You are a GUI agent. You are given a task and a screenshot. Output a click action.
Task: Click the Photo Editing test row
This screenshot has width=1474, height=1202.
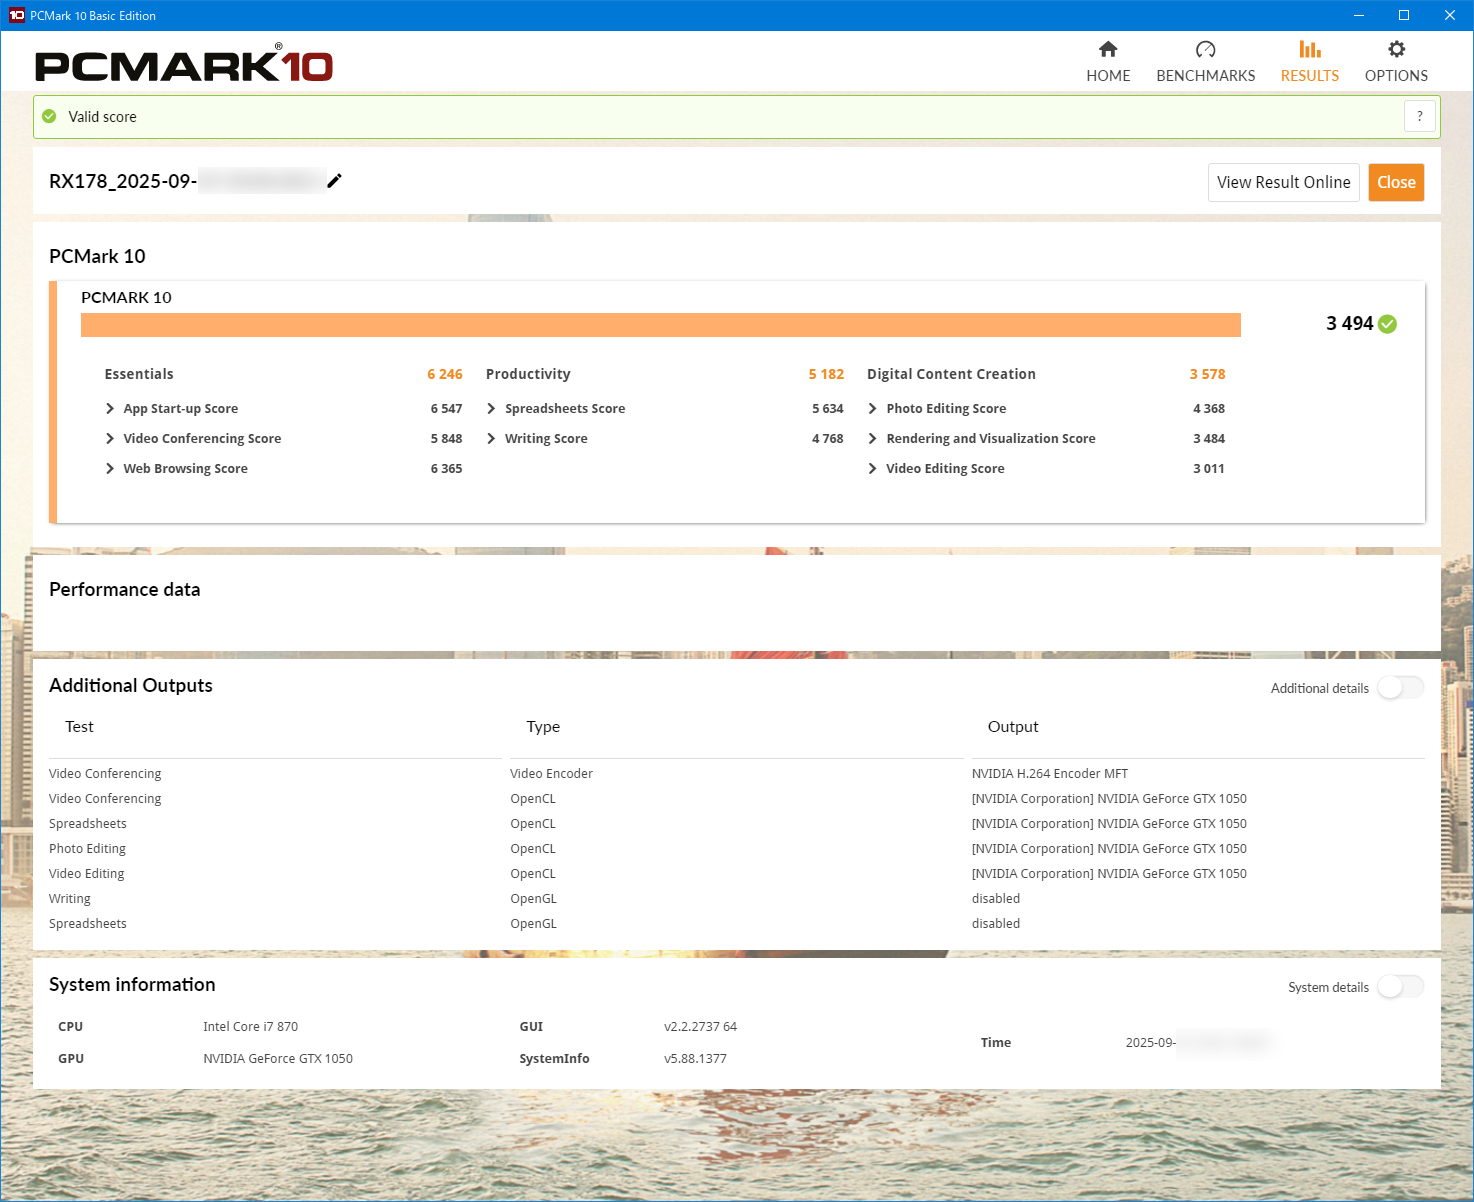[87, 849]
